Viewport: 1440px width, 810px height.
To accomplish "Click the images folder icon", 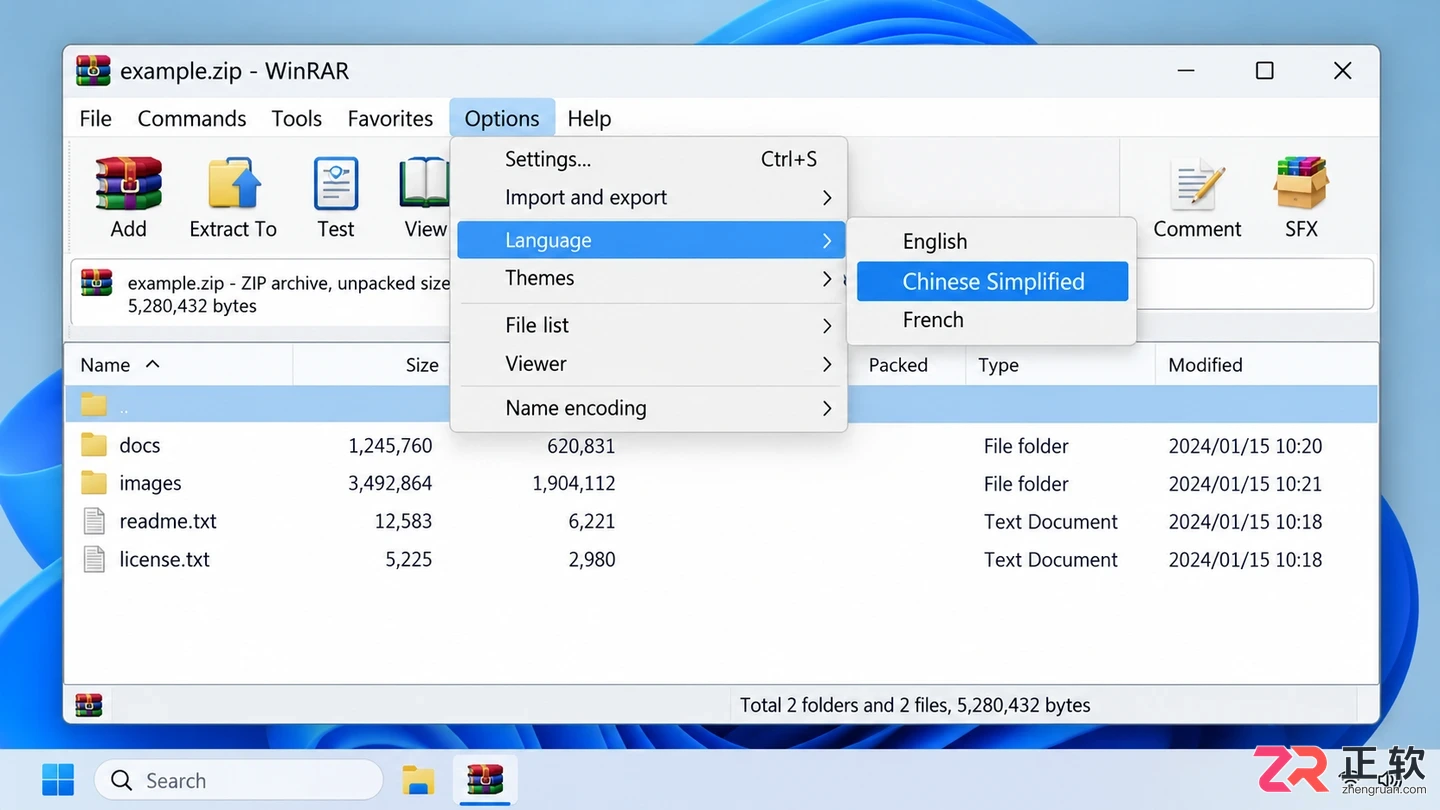I will coord(94,483).
